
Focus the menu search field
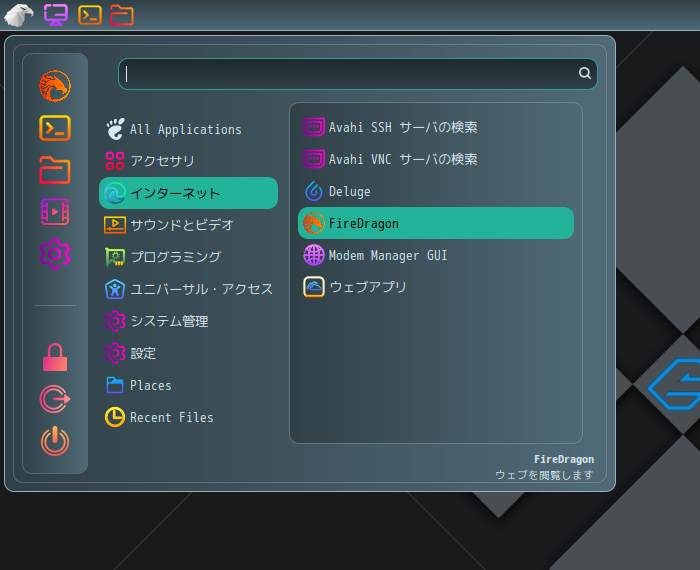pyautogui.click(x=358, y=74)
